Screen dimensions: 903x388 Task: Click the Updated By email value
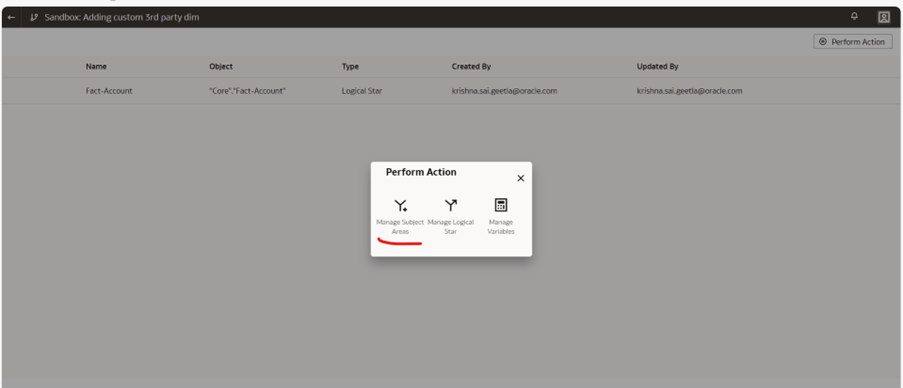[689, 90]
